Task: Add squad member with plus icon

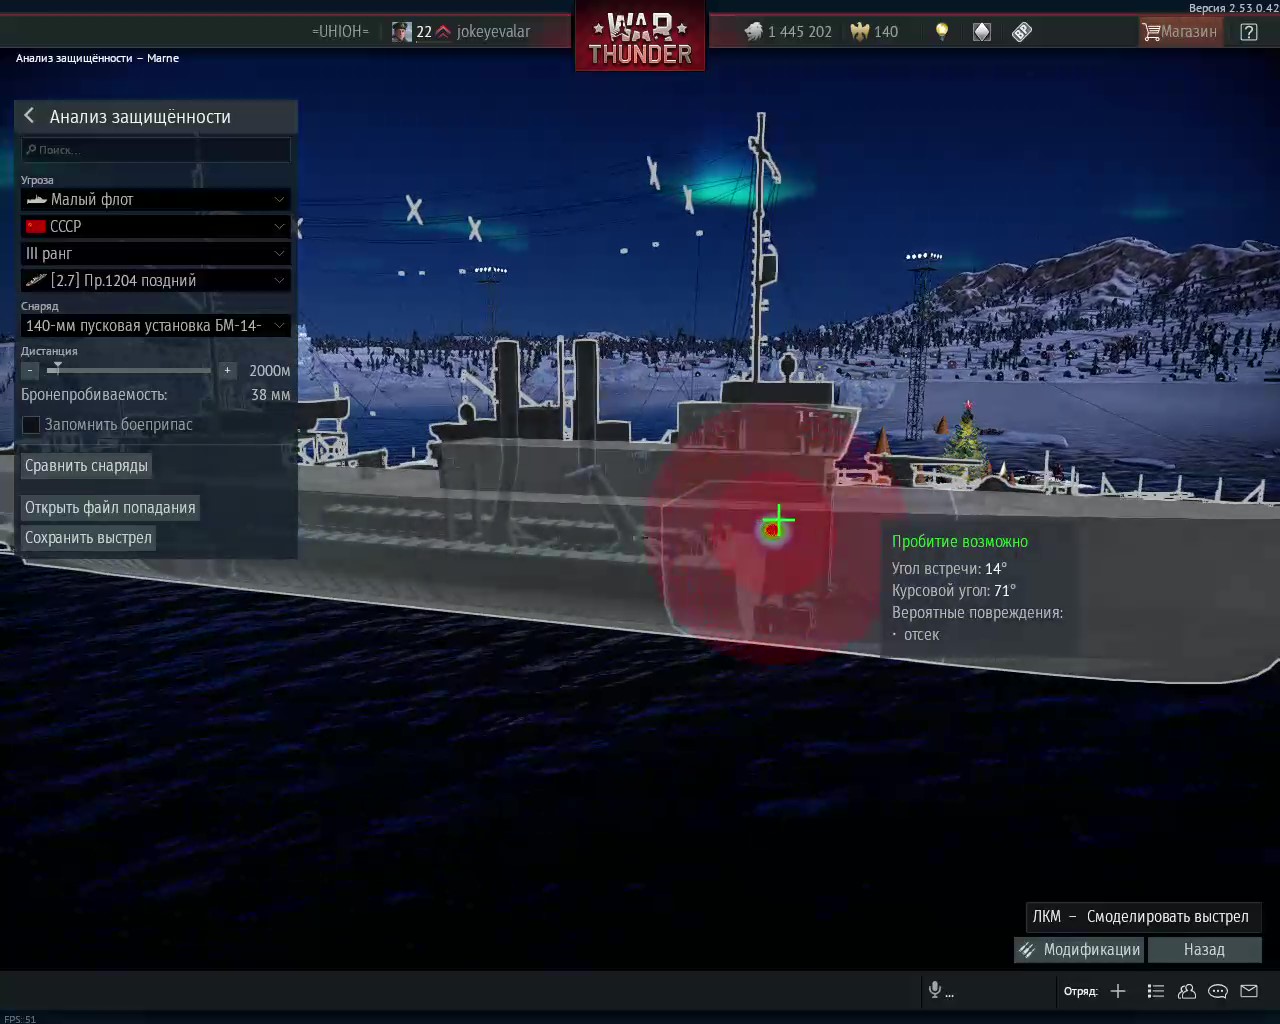Action: 1118,991
